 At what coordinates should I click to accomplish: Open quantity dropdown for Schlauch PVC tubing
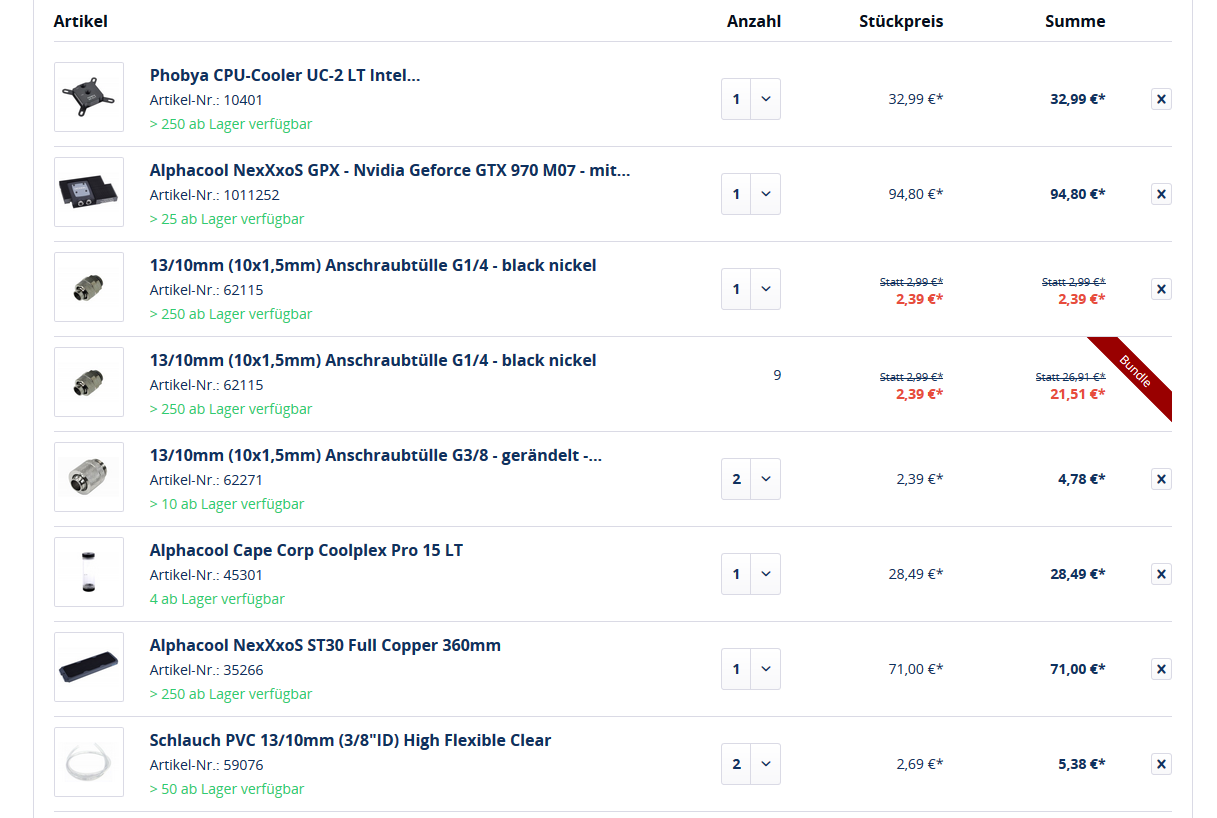pyautogui.click(x=751, y=764)
